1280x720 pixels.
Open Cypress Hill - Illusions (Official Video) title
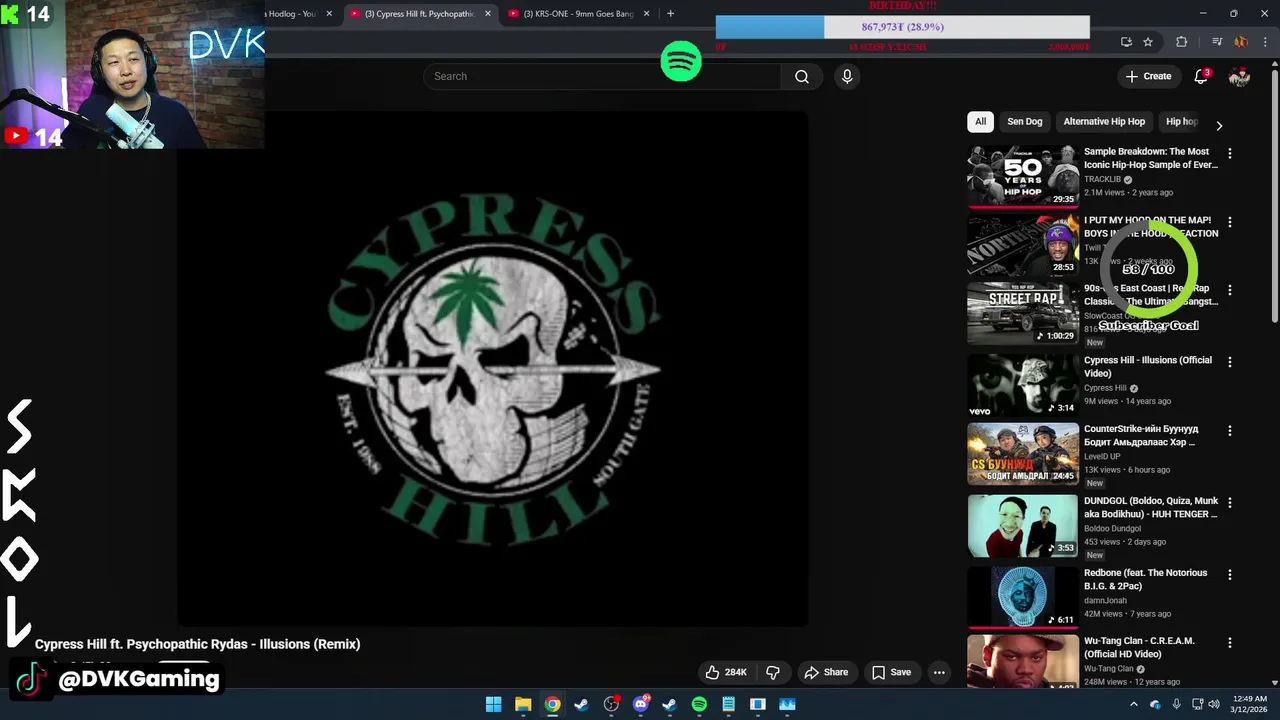tap(1148, 367)
